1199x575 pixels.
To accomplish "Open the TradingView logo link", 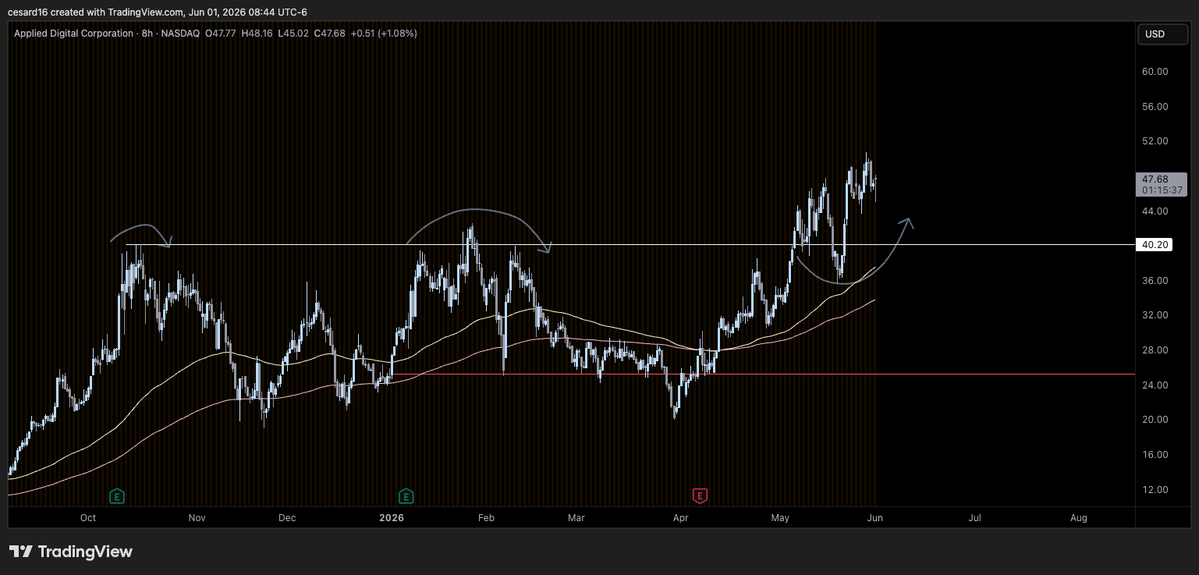I will [x=71, y=551].
